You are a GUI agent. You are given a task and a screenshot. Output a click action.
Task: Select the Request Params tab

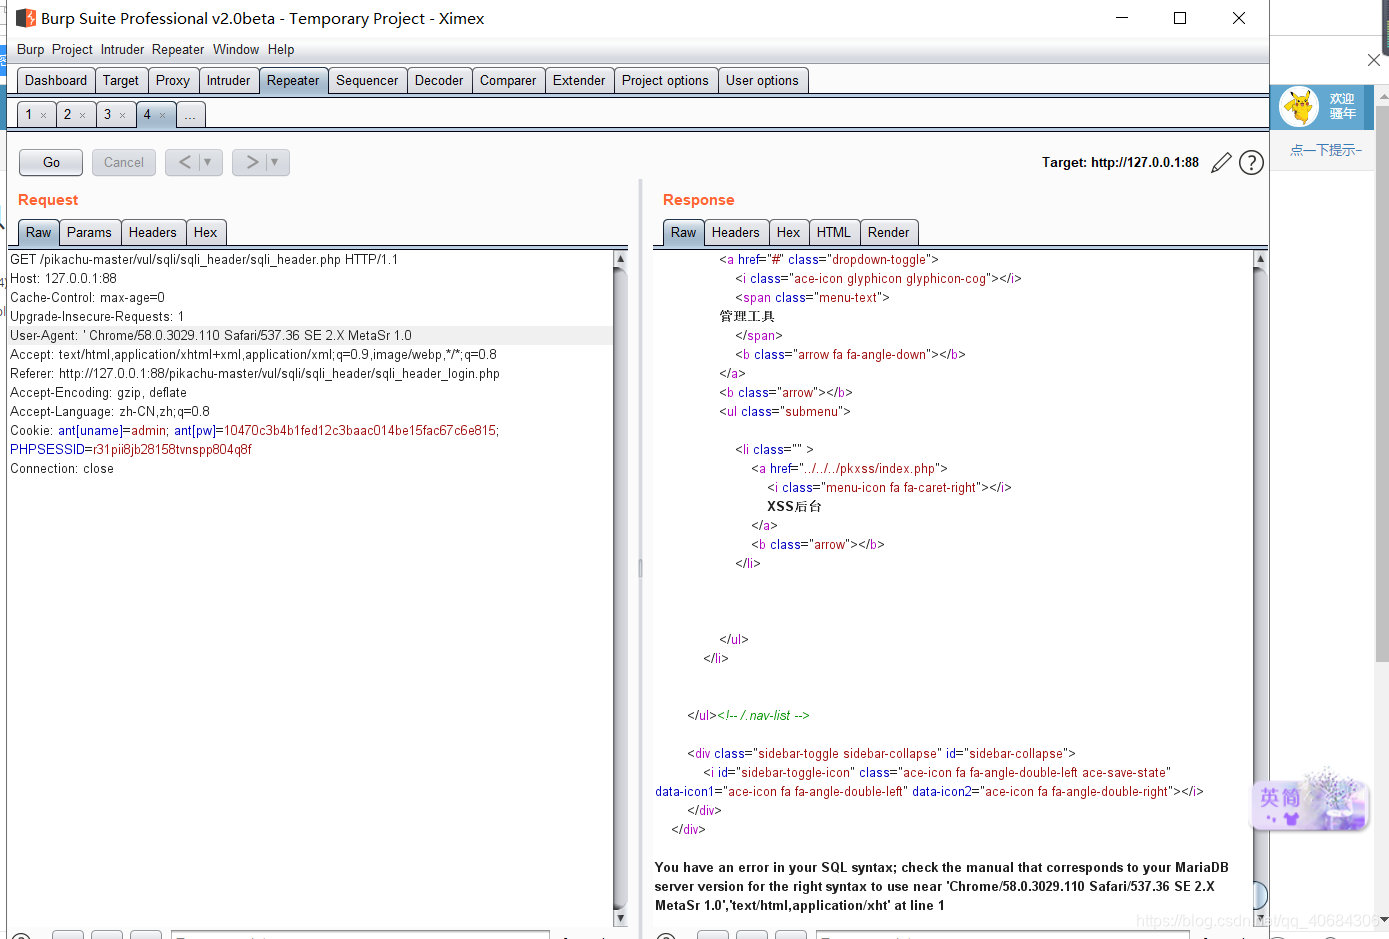(x=89, y=233)
